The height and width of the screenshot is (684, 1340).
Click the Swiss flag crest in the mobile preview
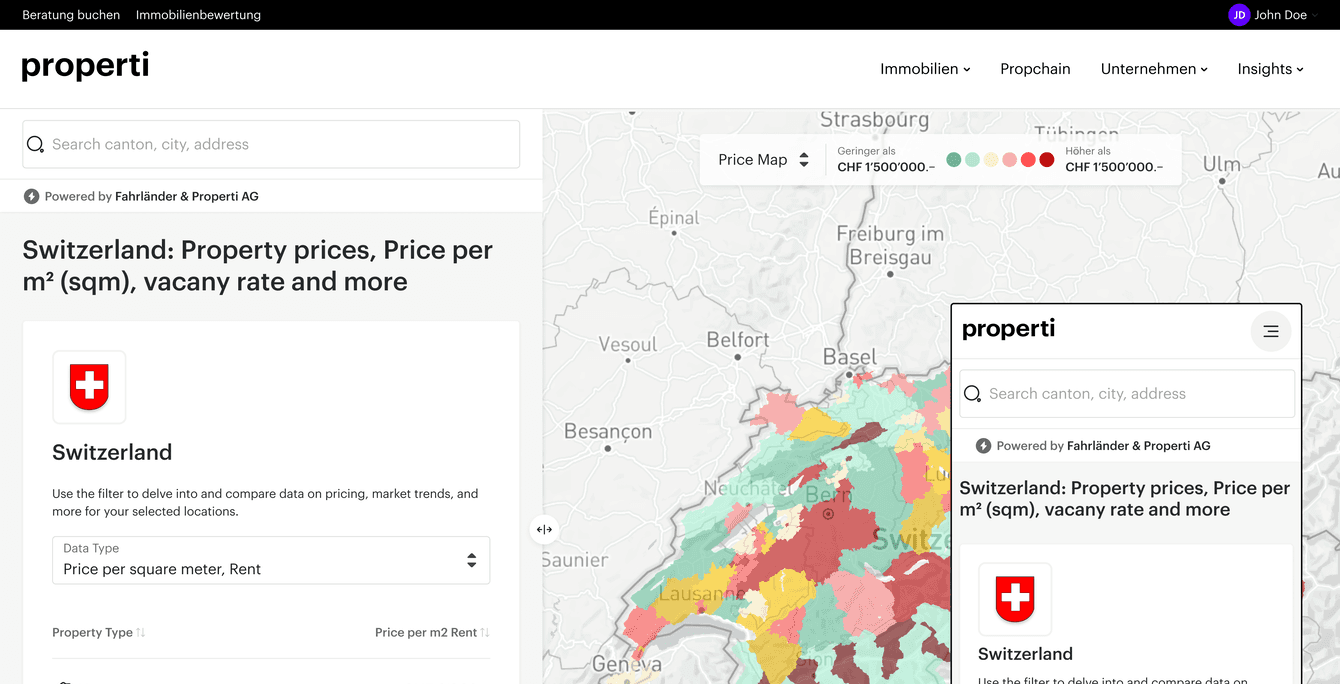click(1015, 599)
